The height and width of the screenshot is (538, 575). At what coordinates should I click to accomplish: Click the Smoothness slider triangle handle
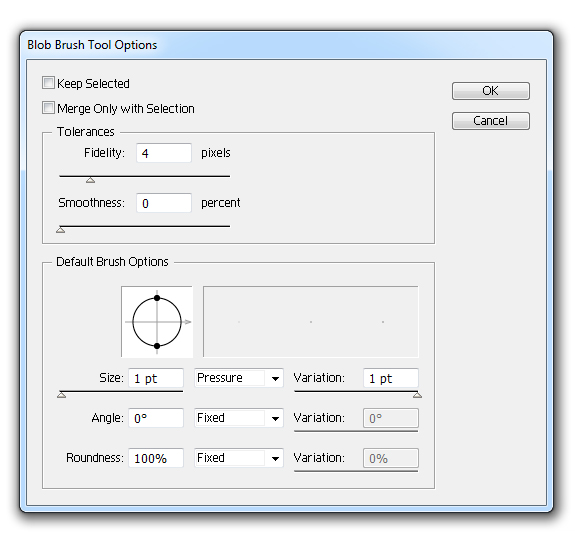(x=61, y=230)
